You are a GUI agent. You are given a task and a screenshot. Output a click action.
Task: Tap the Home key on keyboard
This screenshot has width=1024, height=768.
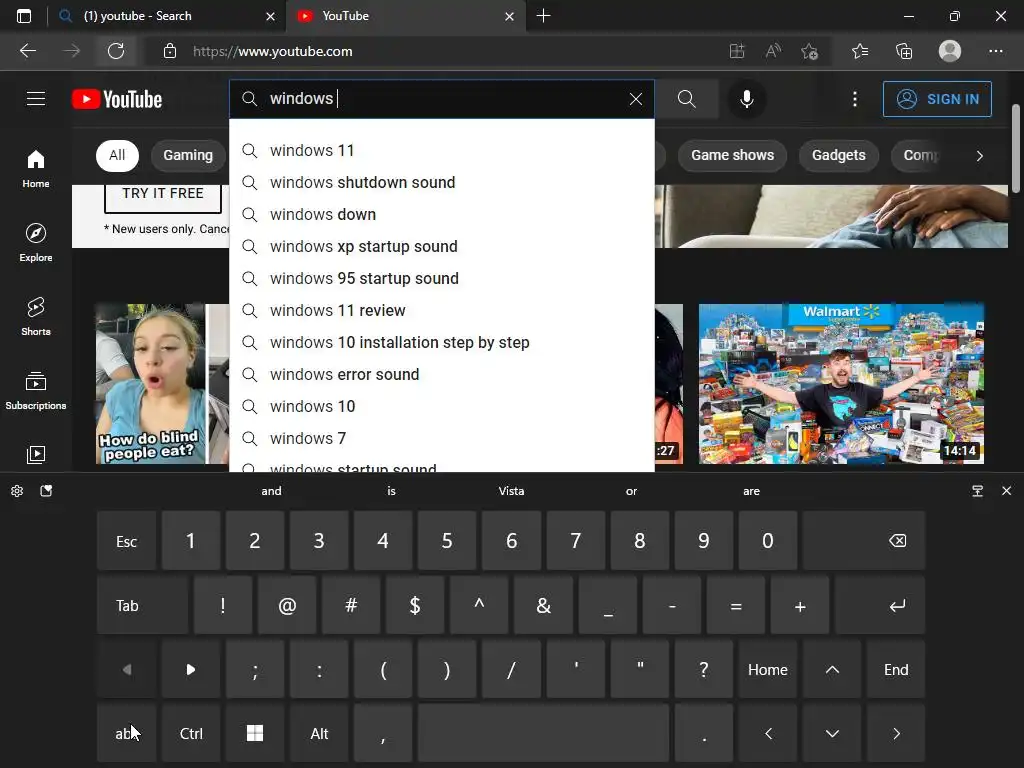point(768,669)
